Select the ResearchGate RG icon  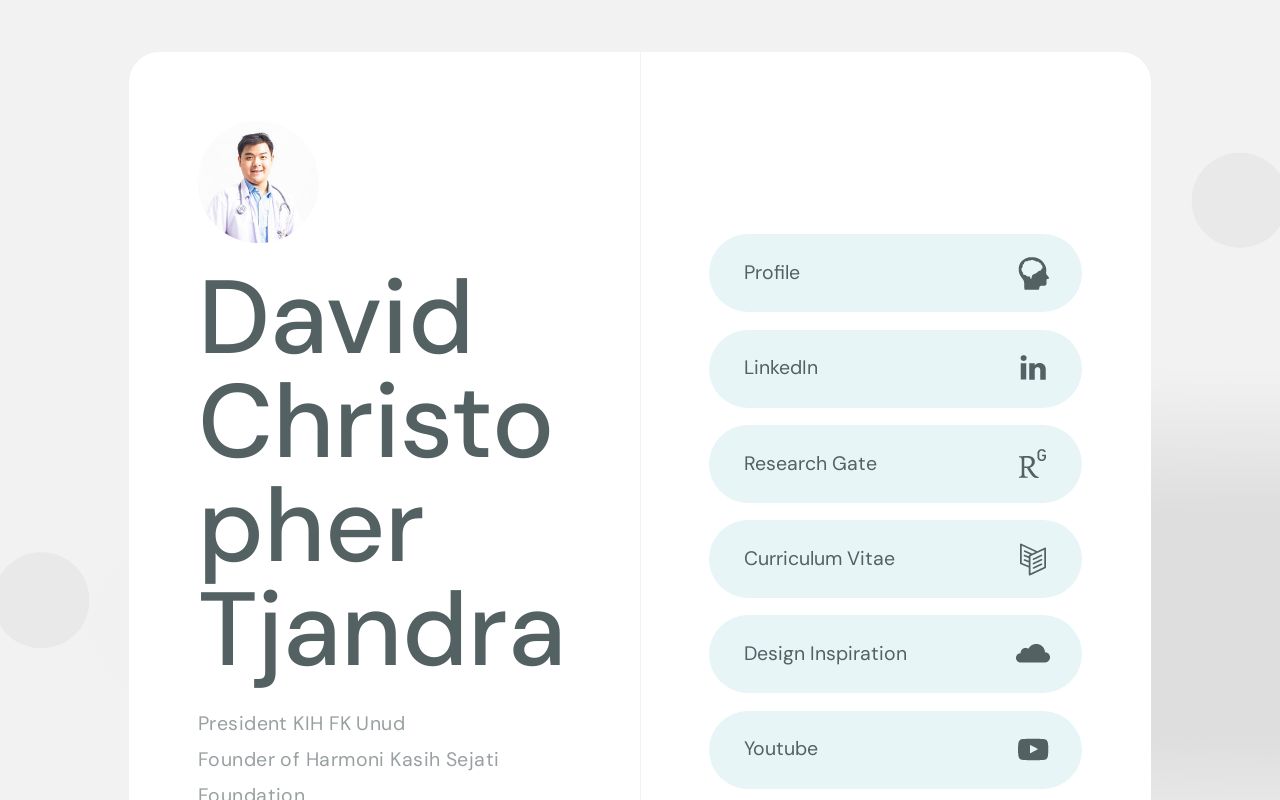pyautogui.click(x=1033, y=464)
